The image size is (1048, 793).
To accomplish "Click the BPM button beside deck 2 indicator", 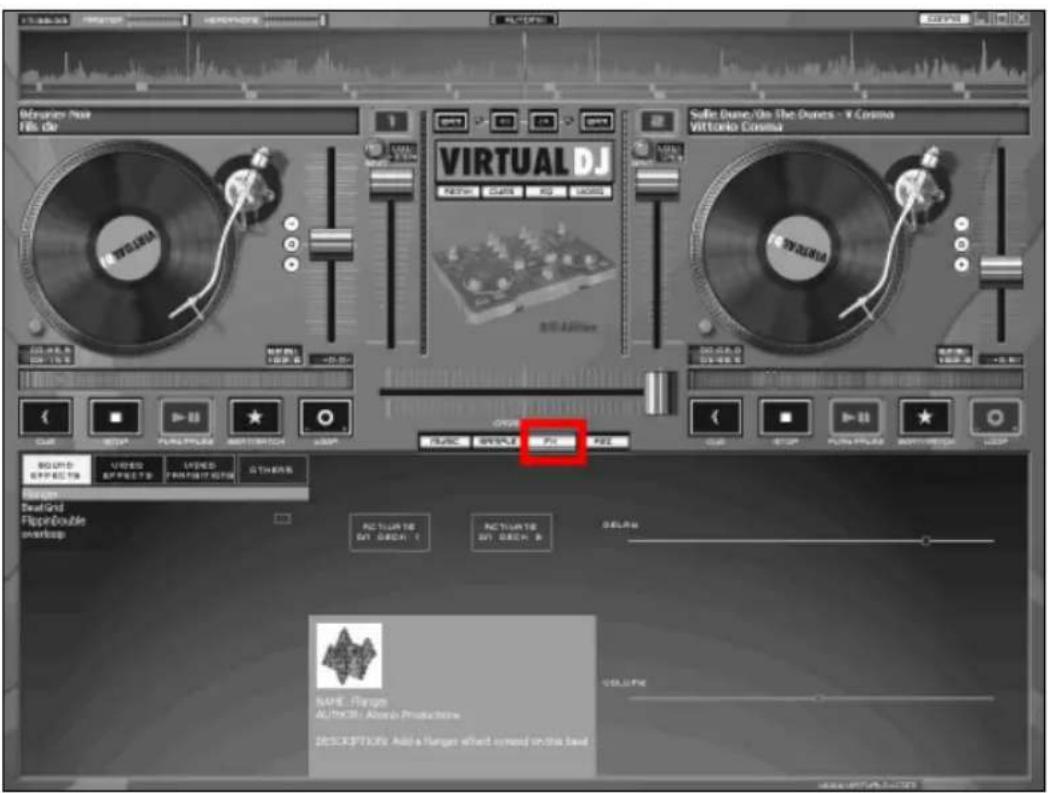I will [x=597, y=122].
